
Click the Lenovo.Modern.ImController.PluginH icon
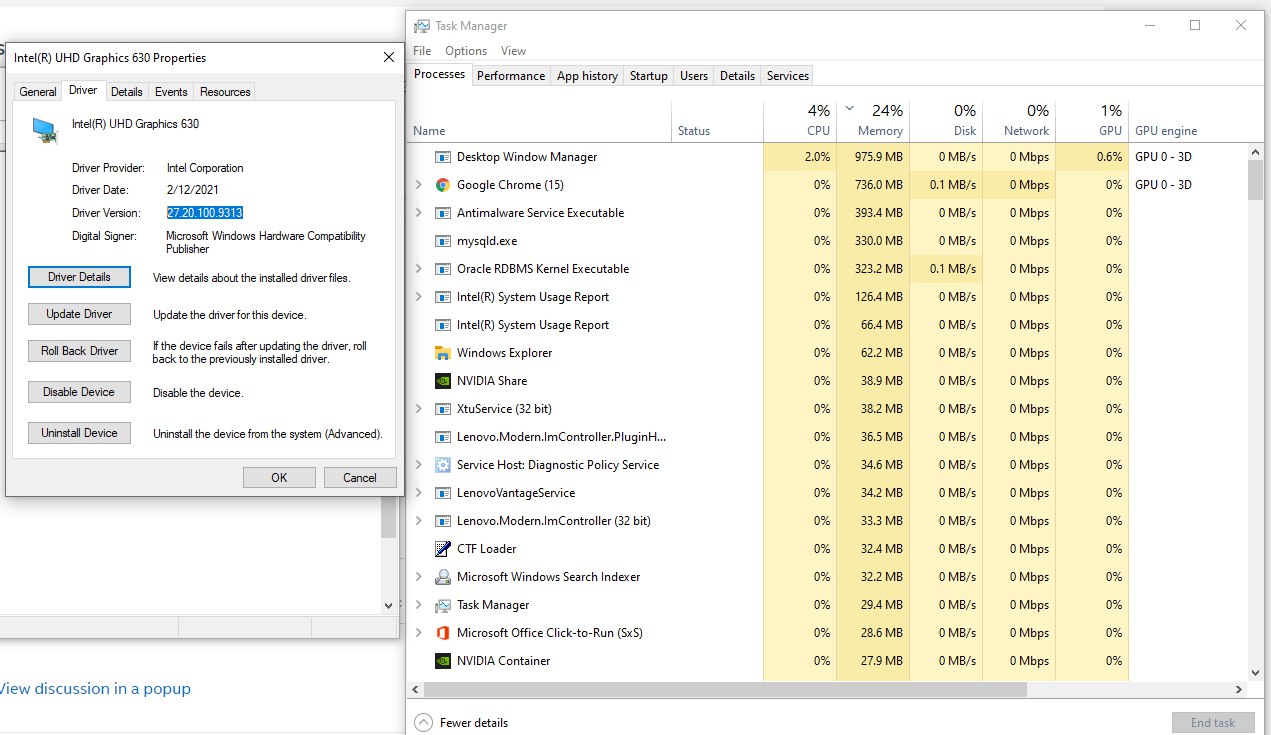pyautogui.click(x=443, y=437)
